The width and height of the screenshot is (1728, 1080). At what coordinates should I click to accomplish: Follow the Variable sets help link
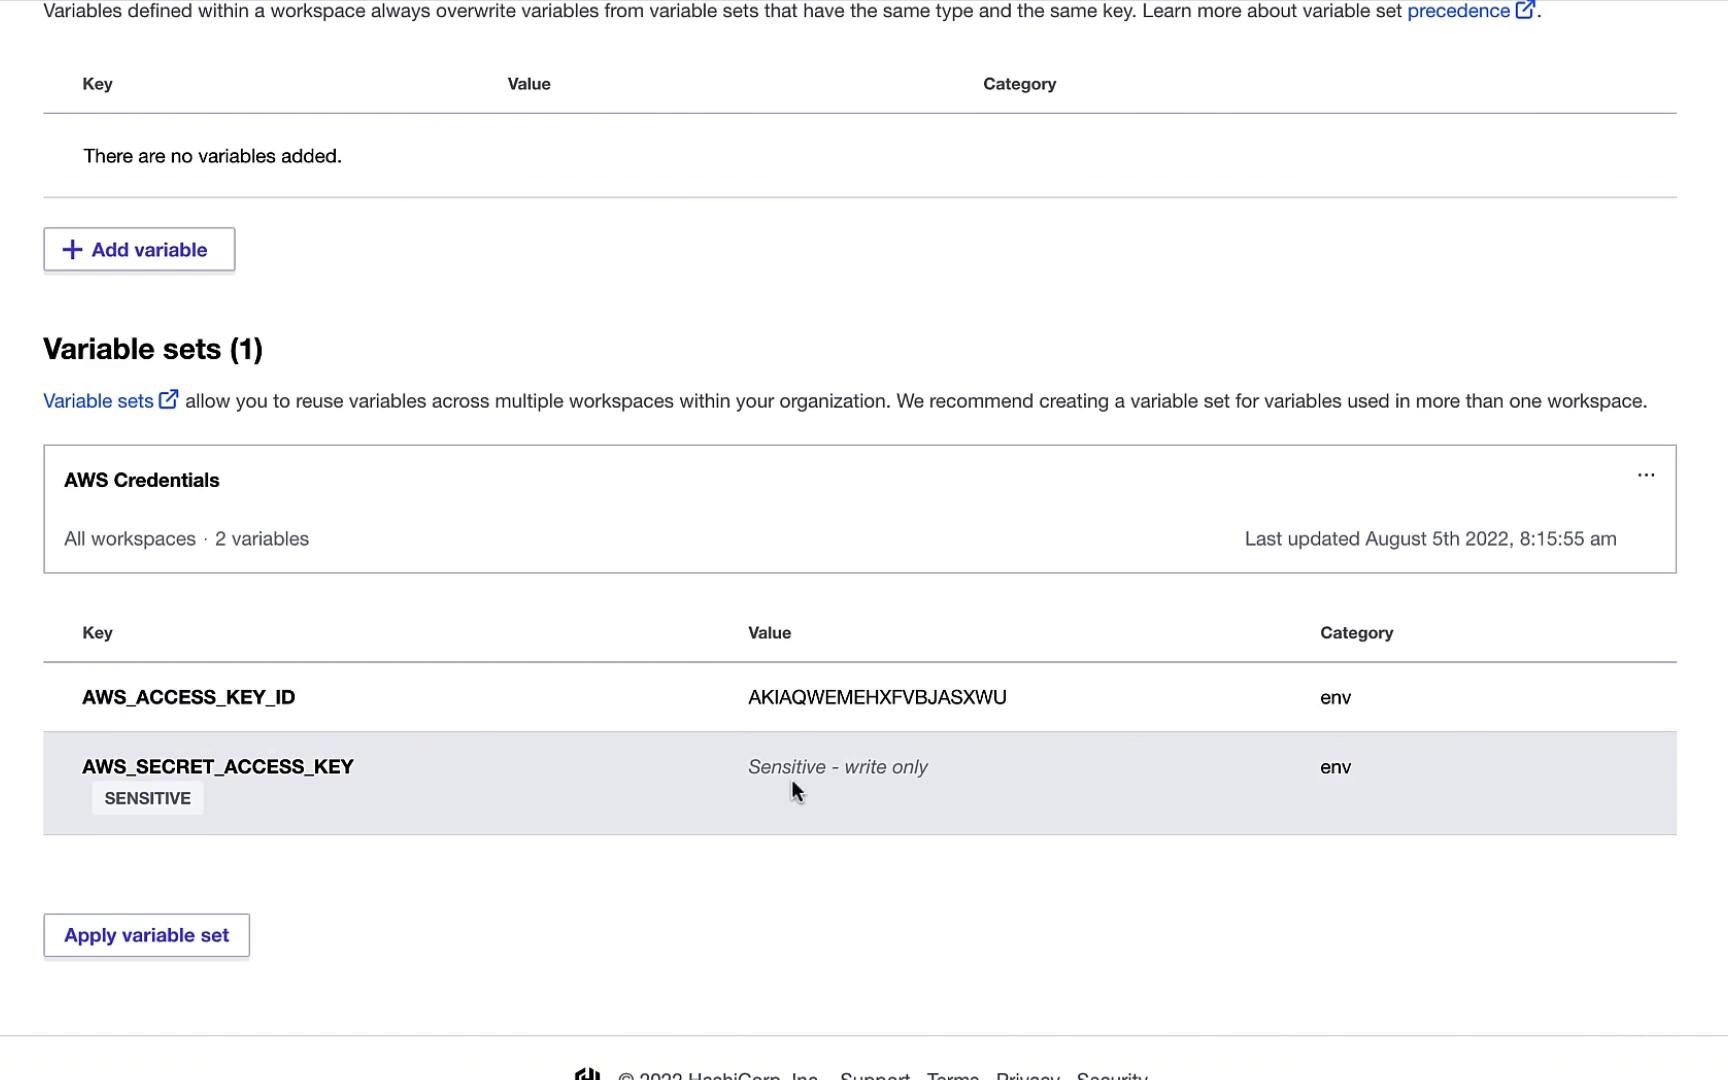(x=98, y=401)
